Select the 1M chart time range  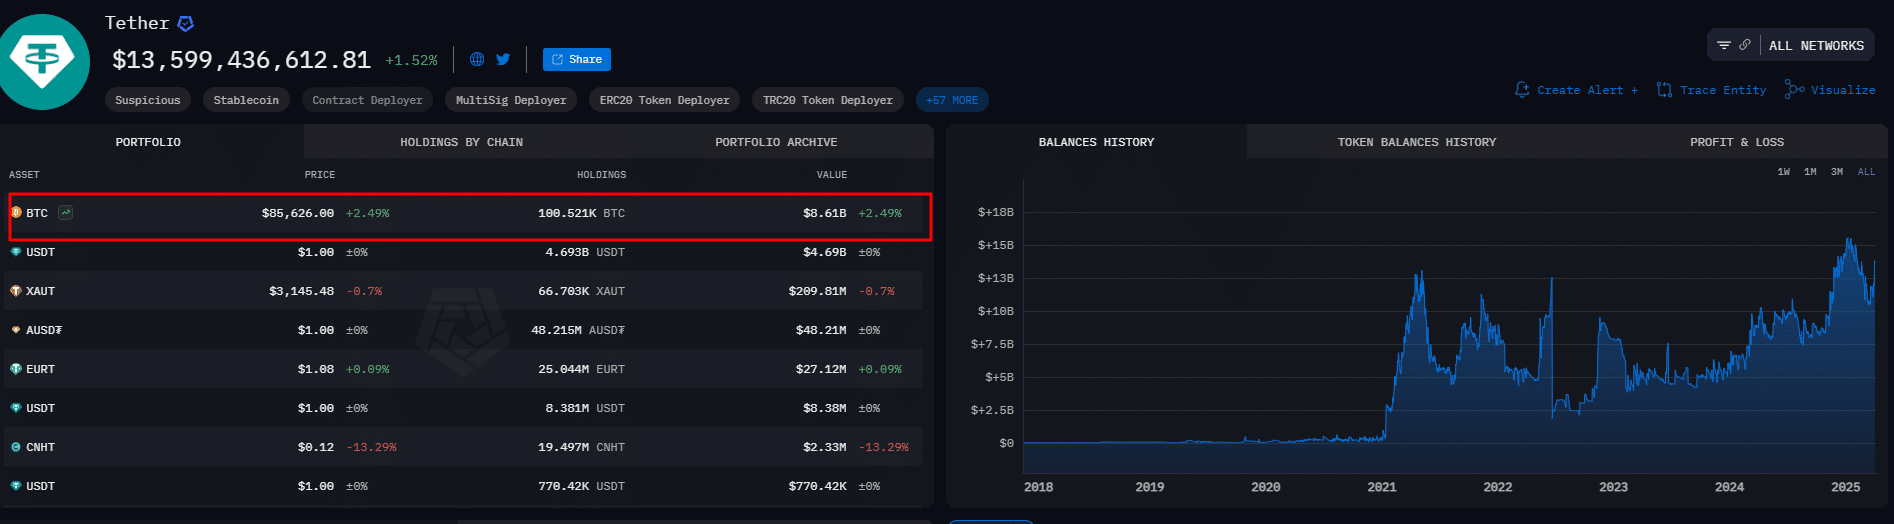point(1810,172)
